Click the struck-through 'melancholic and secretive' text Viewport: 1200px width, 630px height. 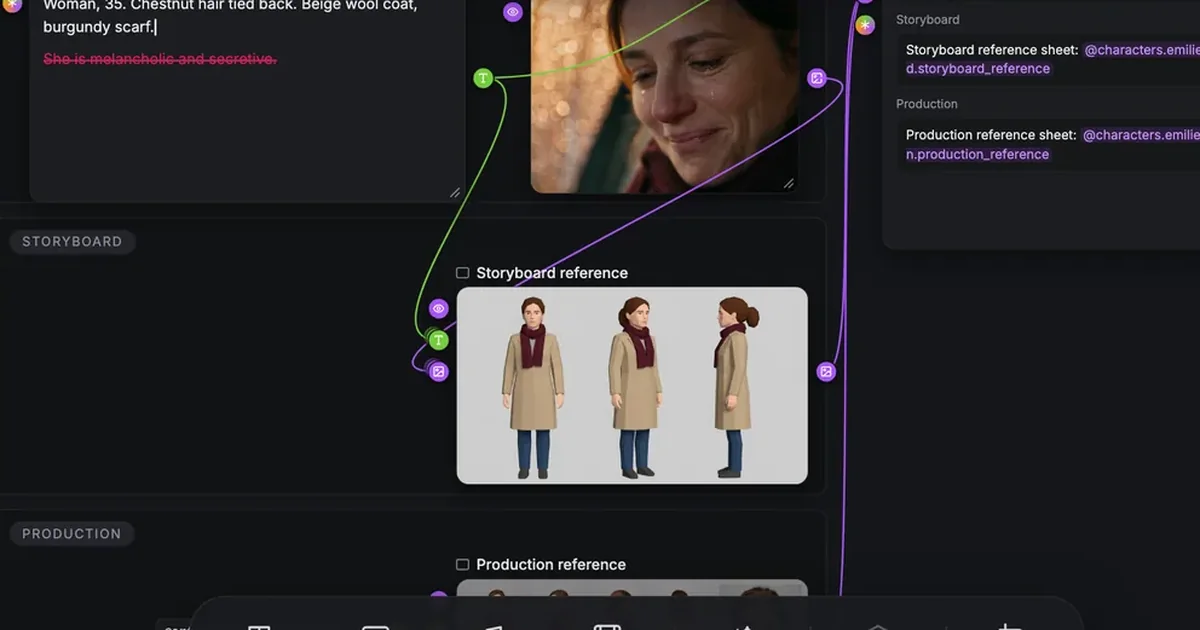(160, 59)
